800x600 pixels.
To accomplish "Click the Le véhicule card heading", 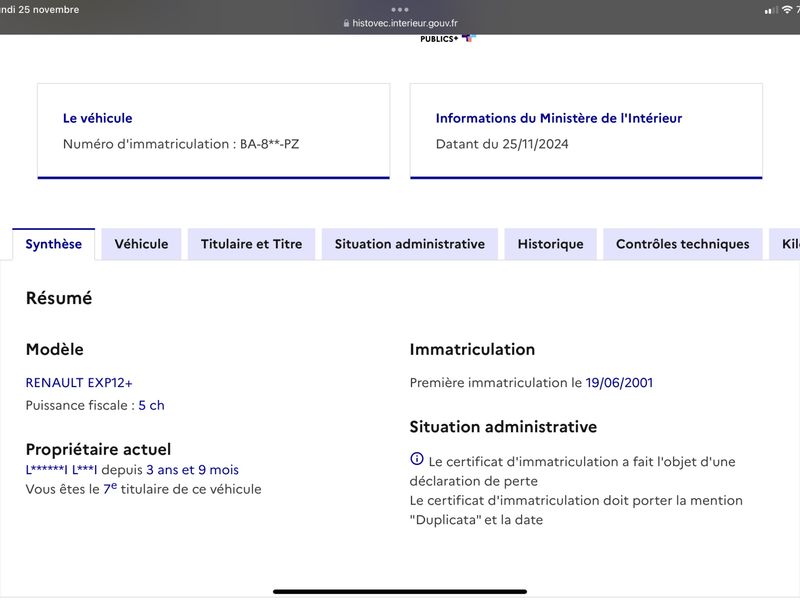I will [x=97, y=118].
